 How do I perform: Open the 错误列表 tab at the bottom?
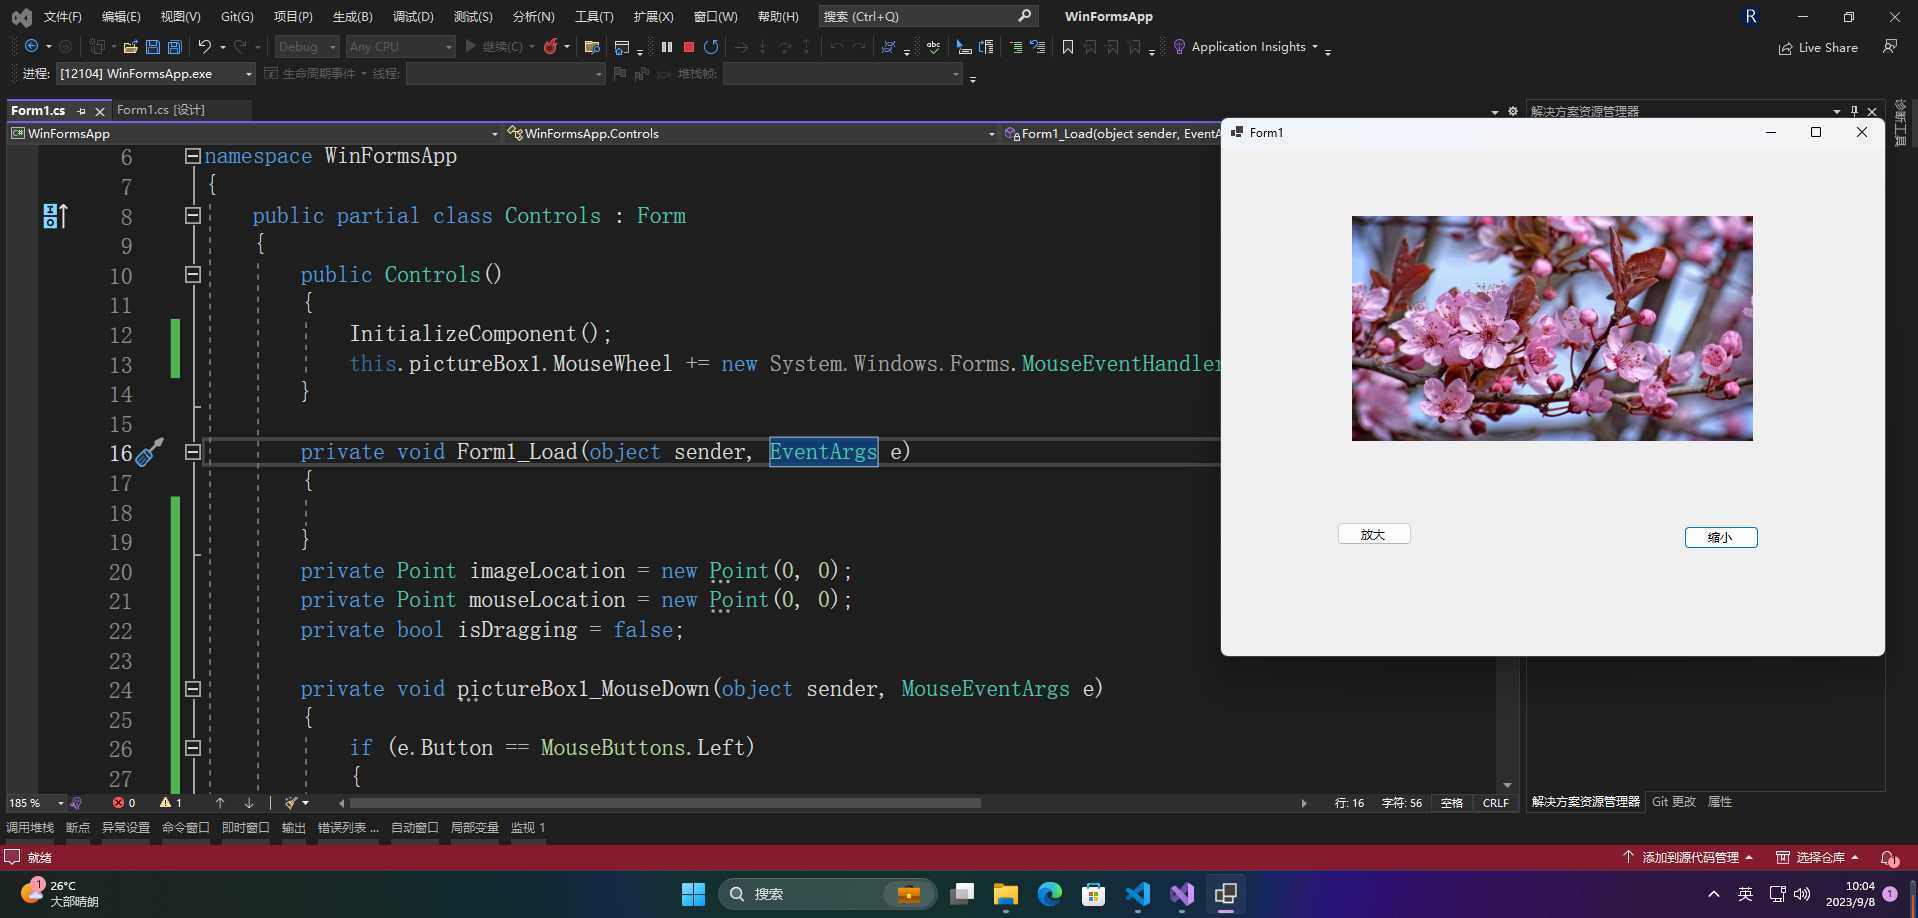(x=348, y=828)
